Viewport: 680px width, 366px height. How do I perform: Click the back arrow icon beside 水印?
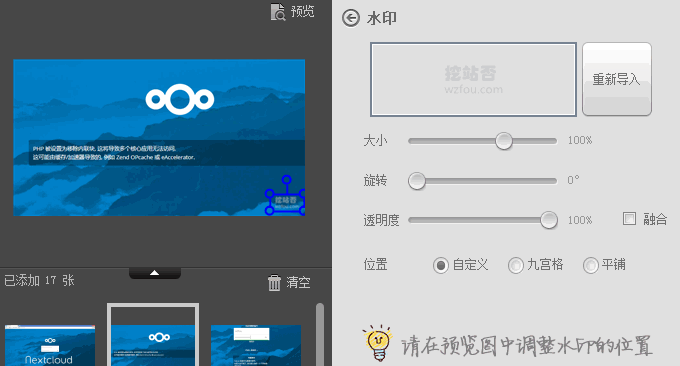click(350, 18)
